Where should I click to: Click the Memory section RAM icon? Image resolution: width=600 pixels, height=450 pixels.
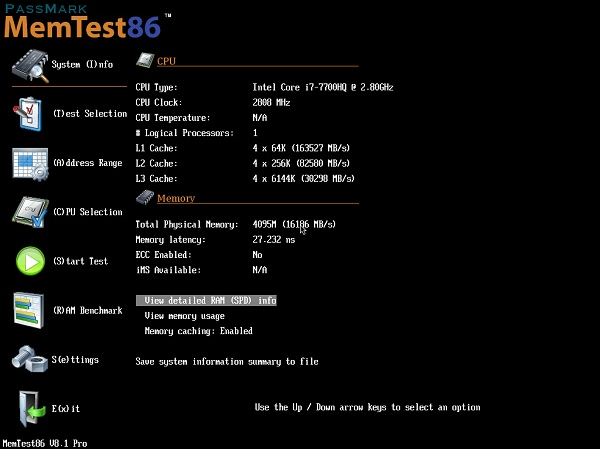click(145, 197)
